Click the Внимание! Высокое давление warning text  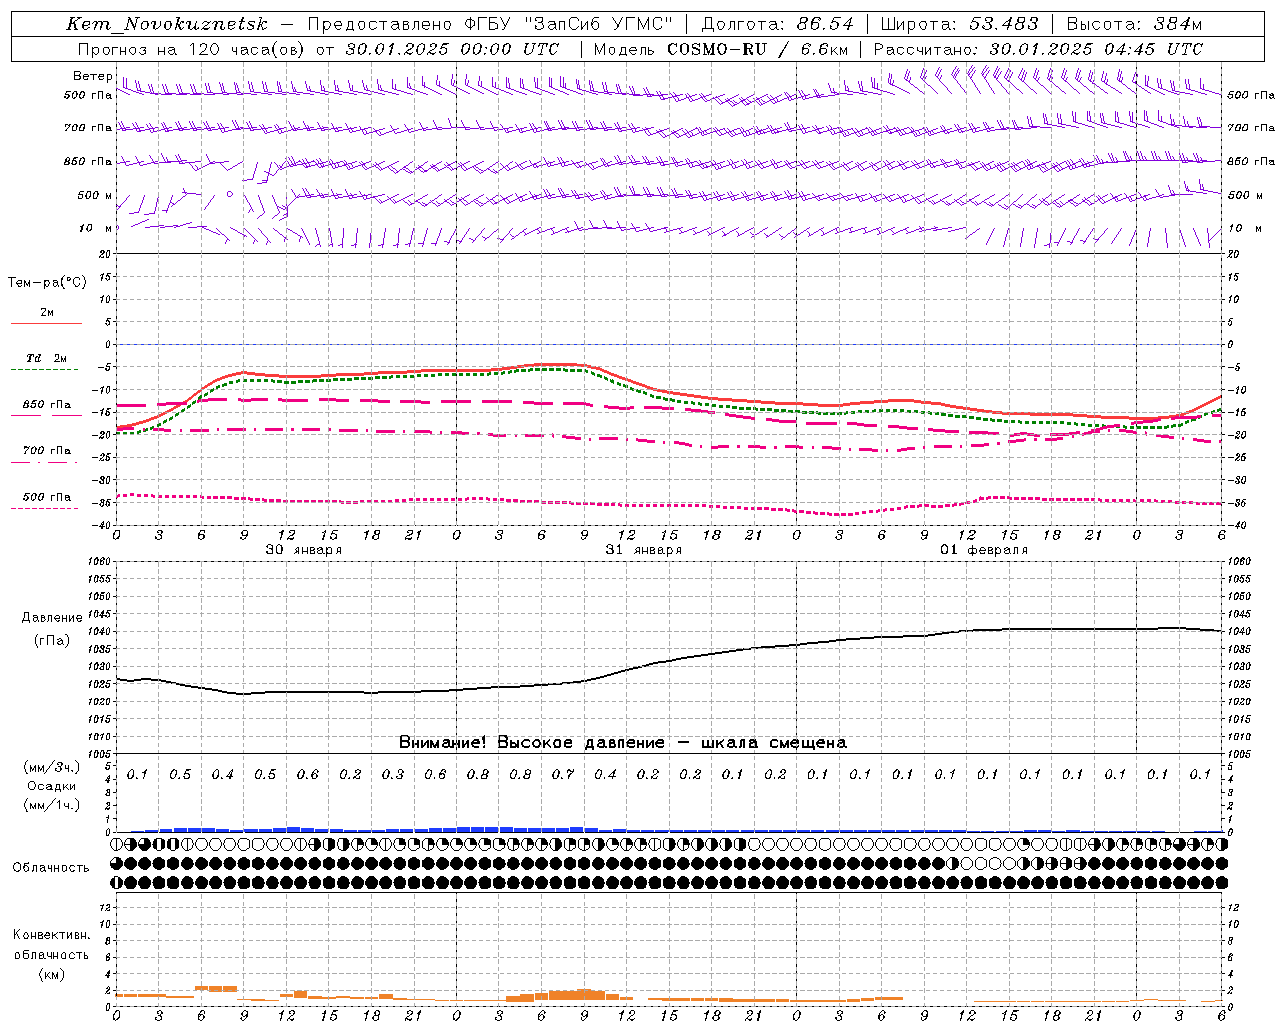click(622, 743)
